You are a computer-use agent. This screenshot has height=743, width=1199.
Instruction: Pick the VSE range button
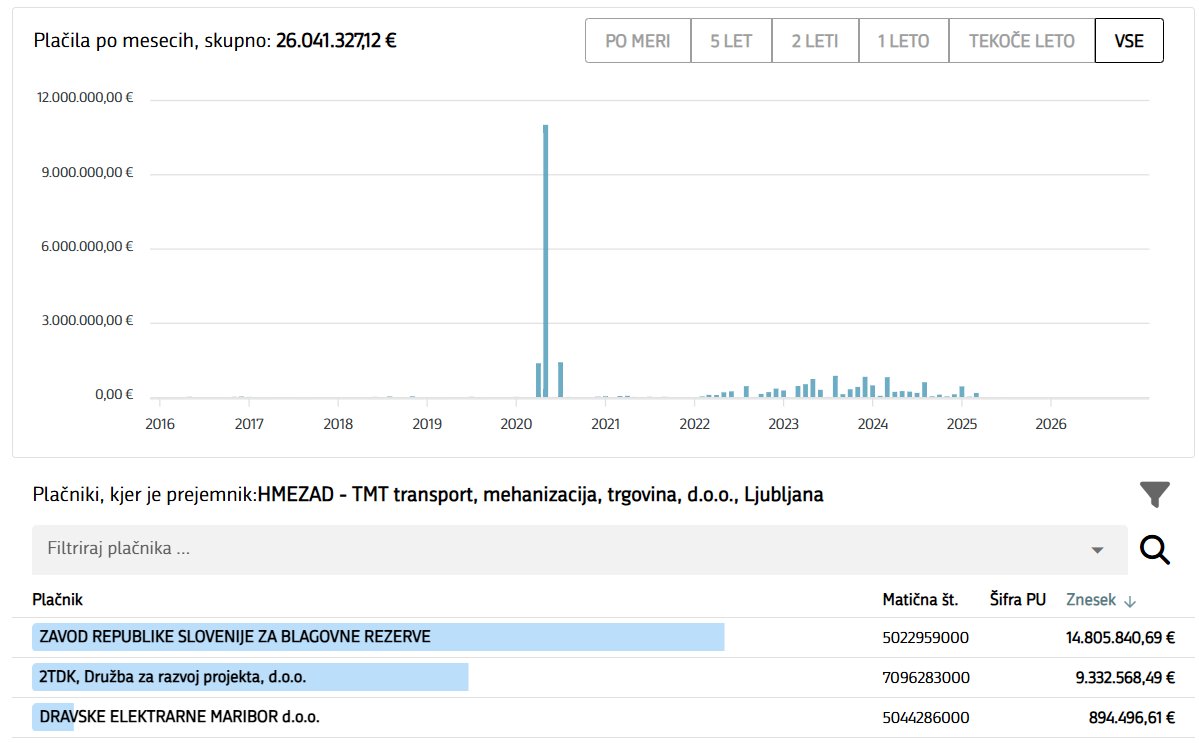pyautogui.click(x=1129, y=41)
